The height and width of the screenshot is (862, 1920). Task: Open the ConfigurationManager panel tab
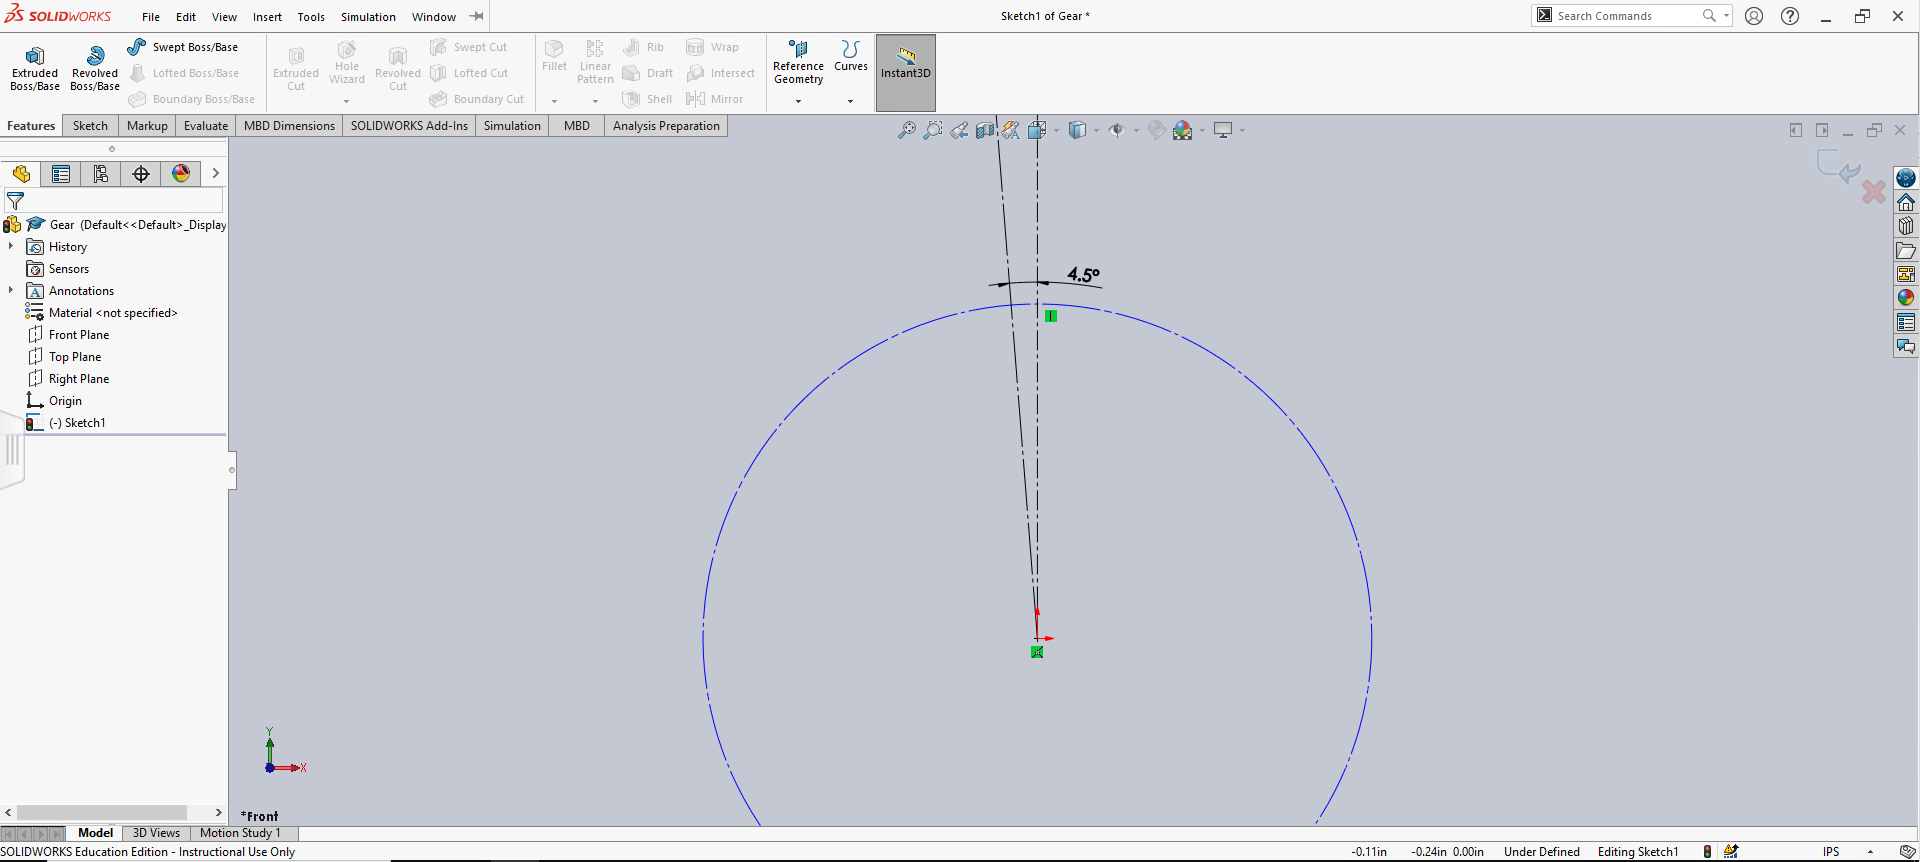tap(101, 174)
